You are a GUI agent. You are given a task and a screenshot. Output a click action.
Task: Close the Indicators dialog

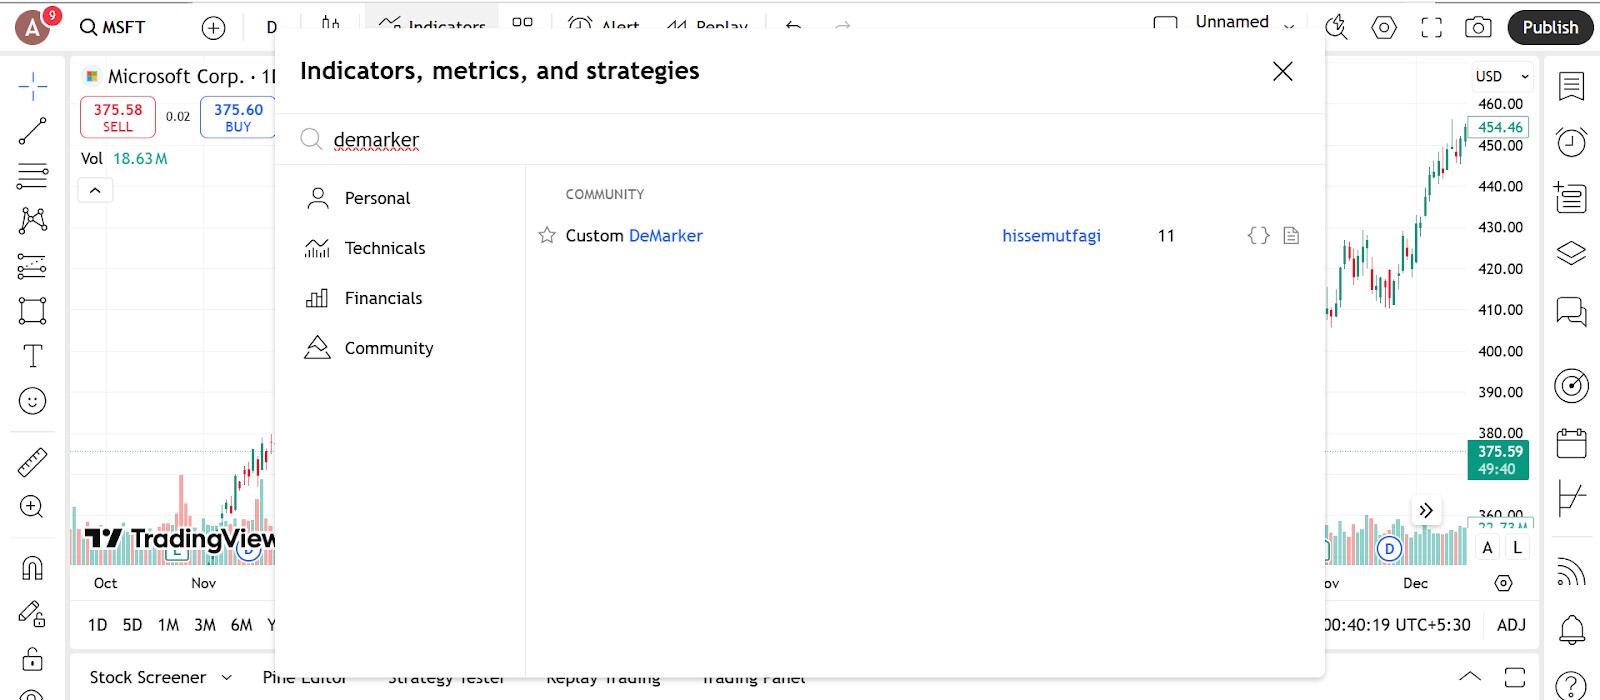tap(1282, 71)
